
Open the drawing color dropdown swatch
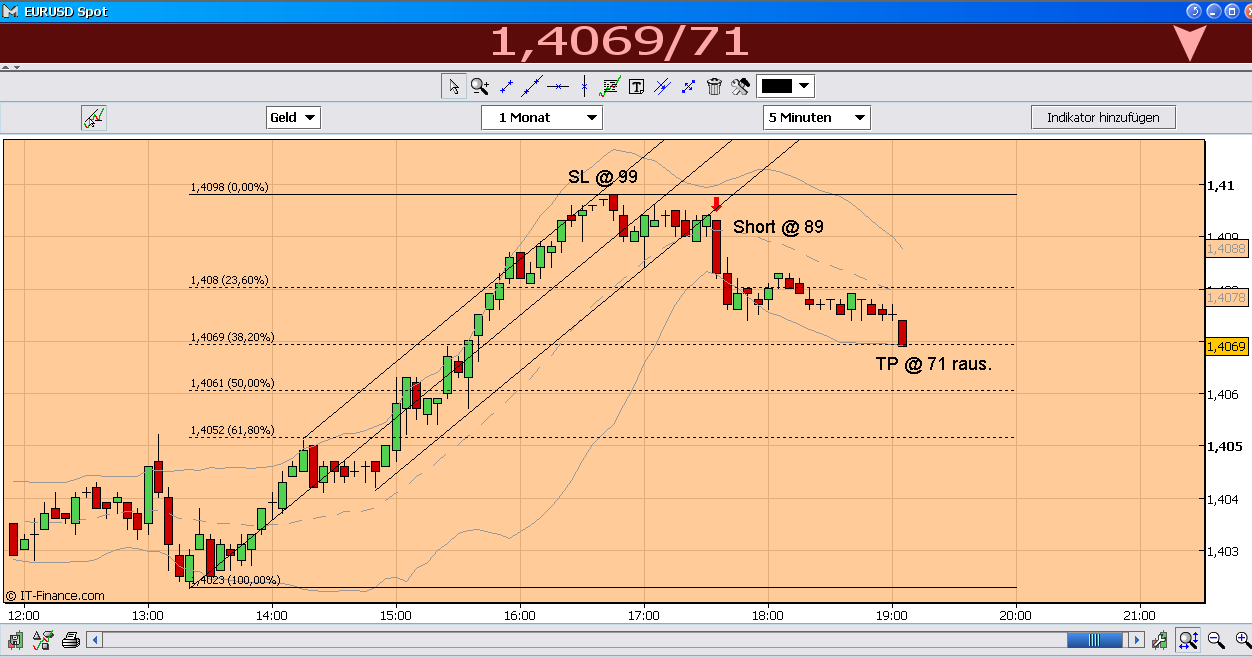point(785,86)
